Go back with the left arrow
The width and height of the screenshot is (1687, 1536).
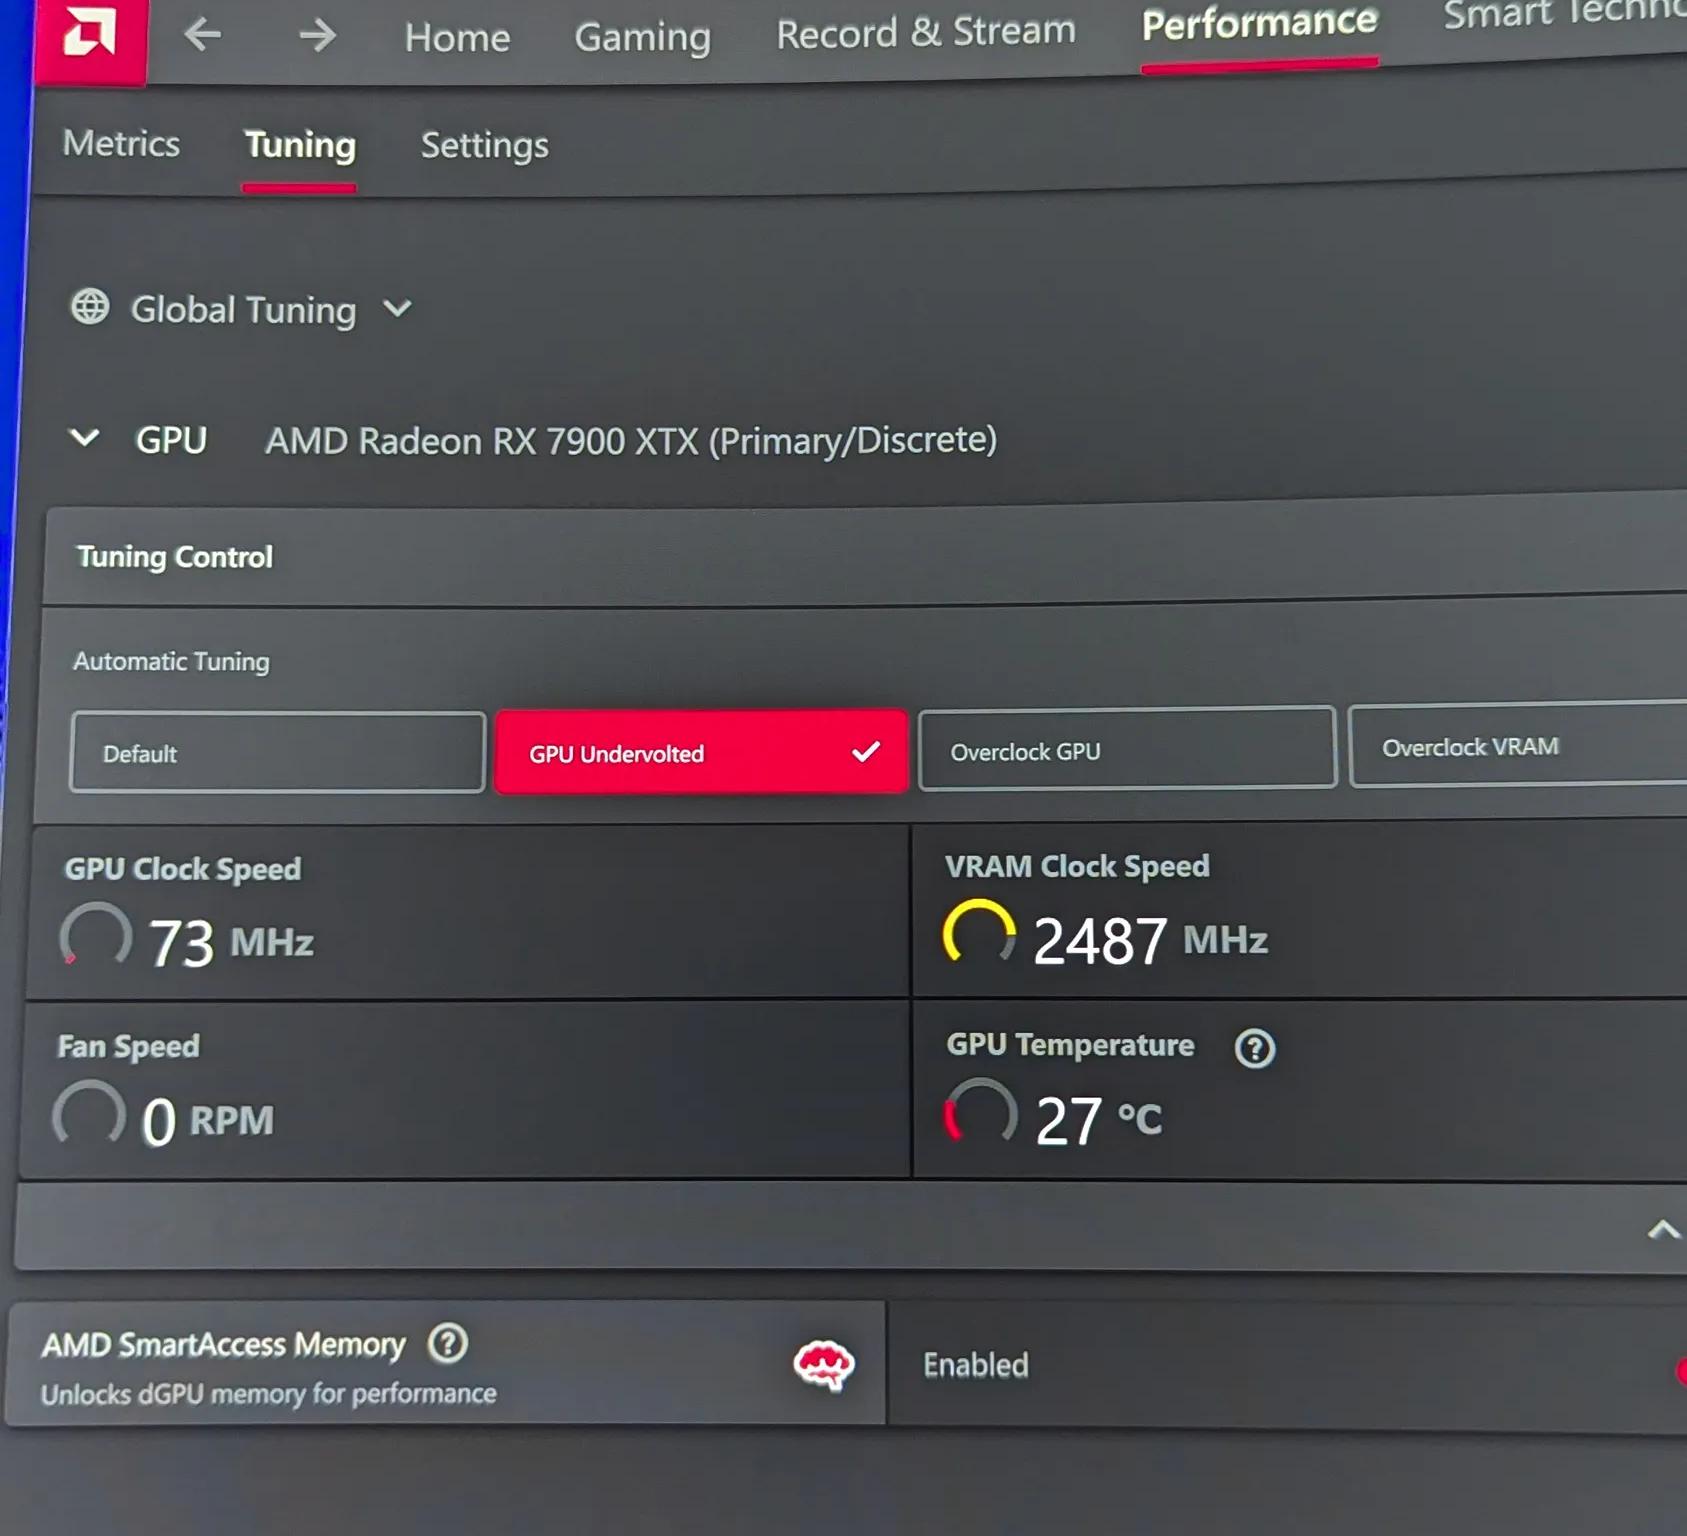tap(203, 35)
